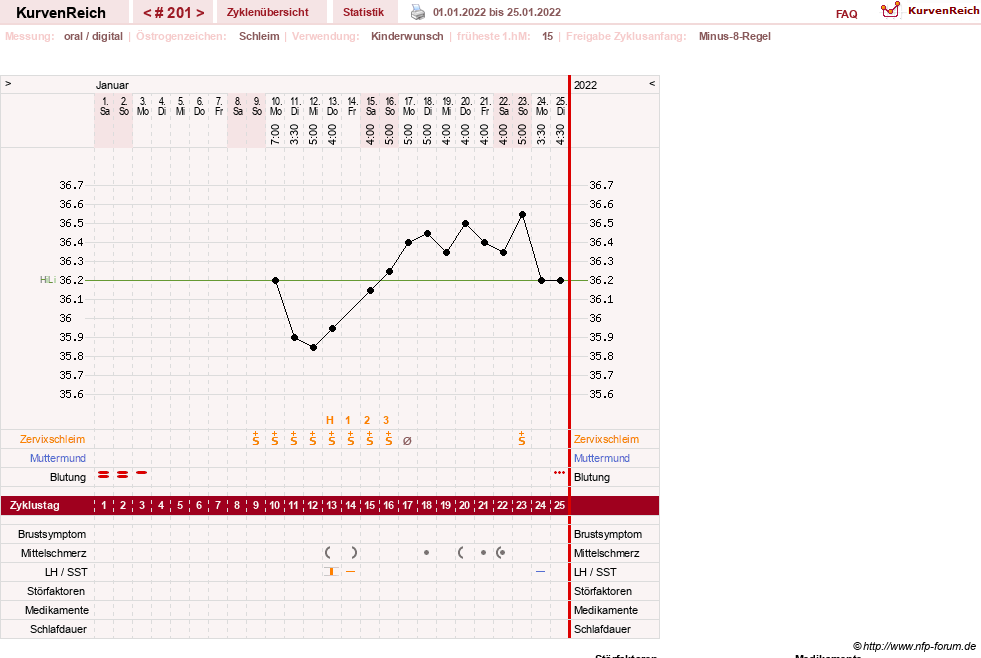
Task: Click the KurvenReich crown logo icon
Action: 890,10
